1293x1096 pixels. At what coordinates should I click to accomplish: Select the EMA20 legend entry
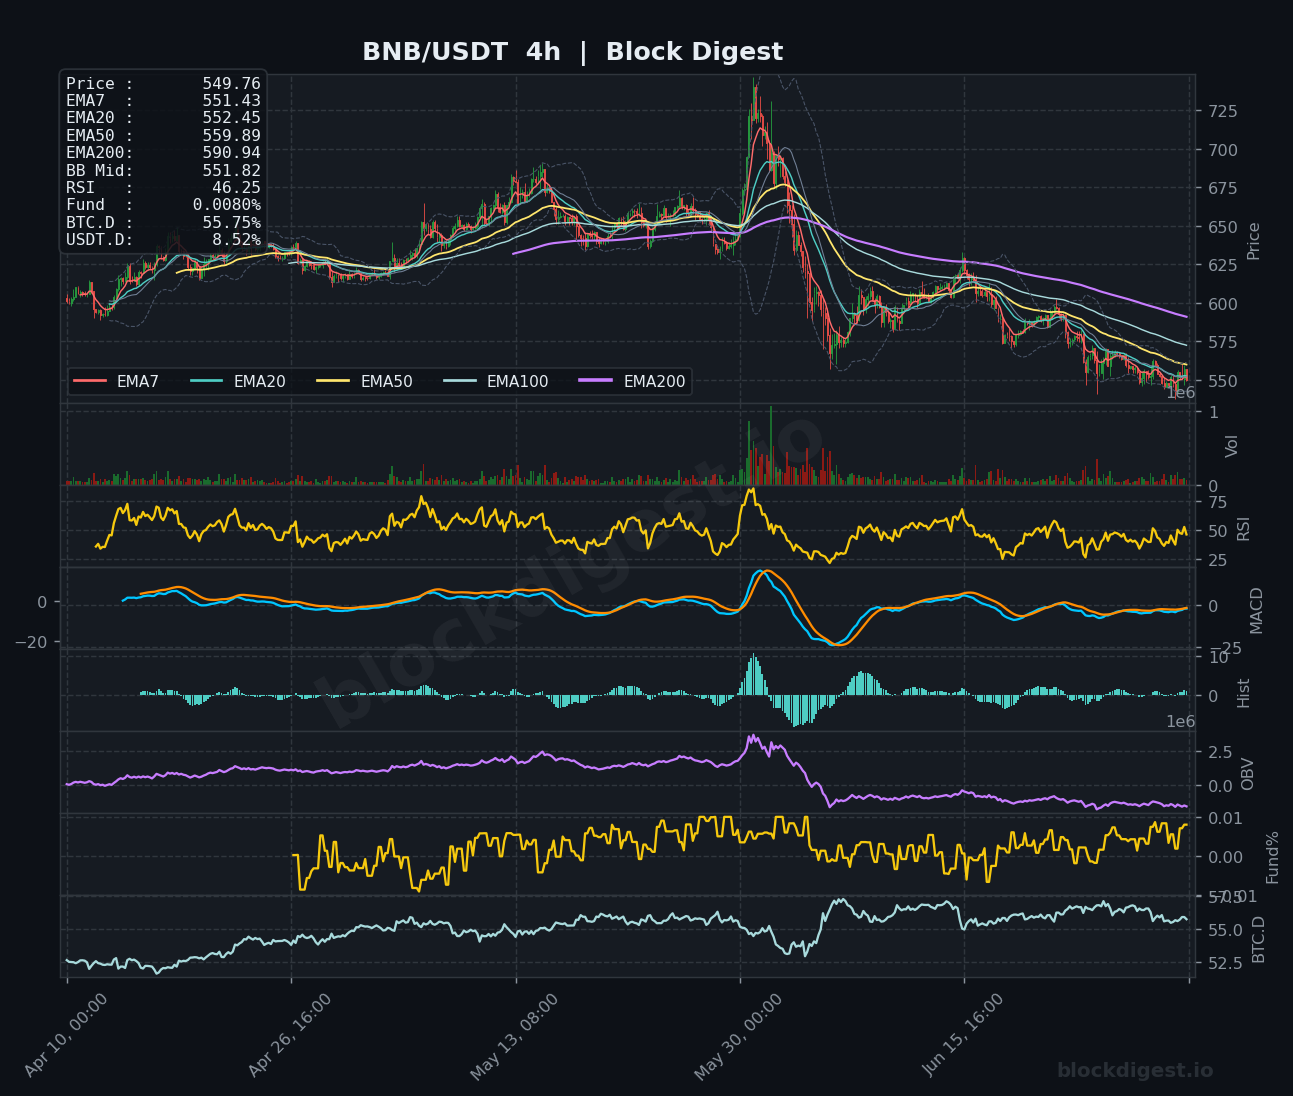tap(237, 381)
